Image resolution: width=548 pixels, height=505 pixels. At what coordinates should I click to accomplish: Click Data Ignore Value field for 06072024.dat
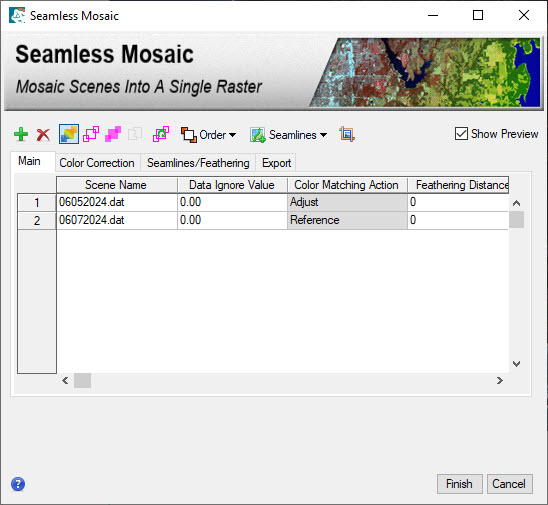(x=232, y=221)
